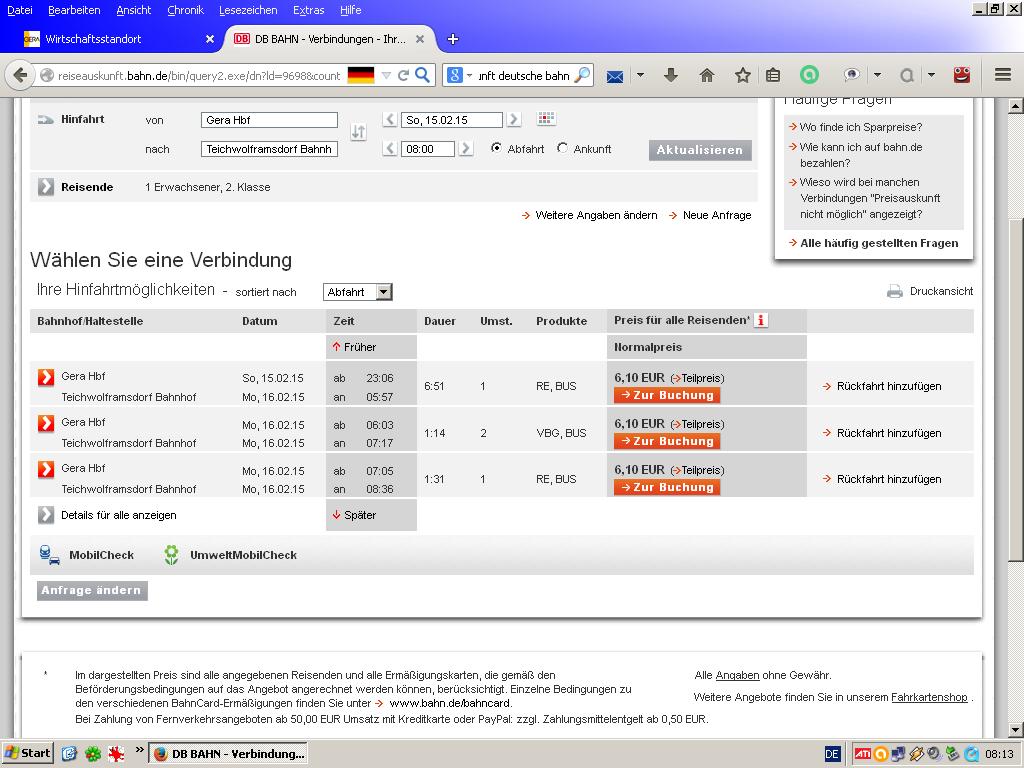
Task: Click the German flag icon in the address bar
Action: (x=361, y=75)
